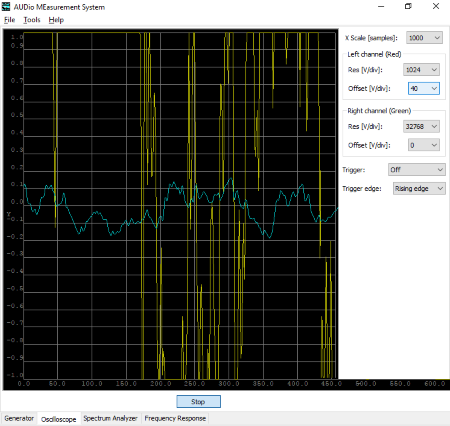Screen dimensions: 450x426
Task: Switch to the Spectrum Analyzer tab
Action: (x=110, y=418)
